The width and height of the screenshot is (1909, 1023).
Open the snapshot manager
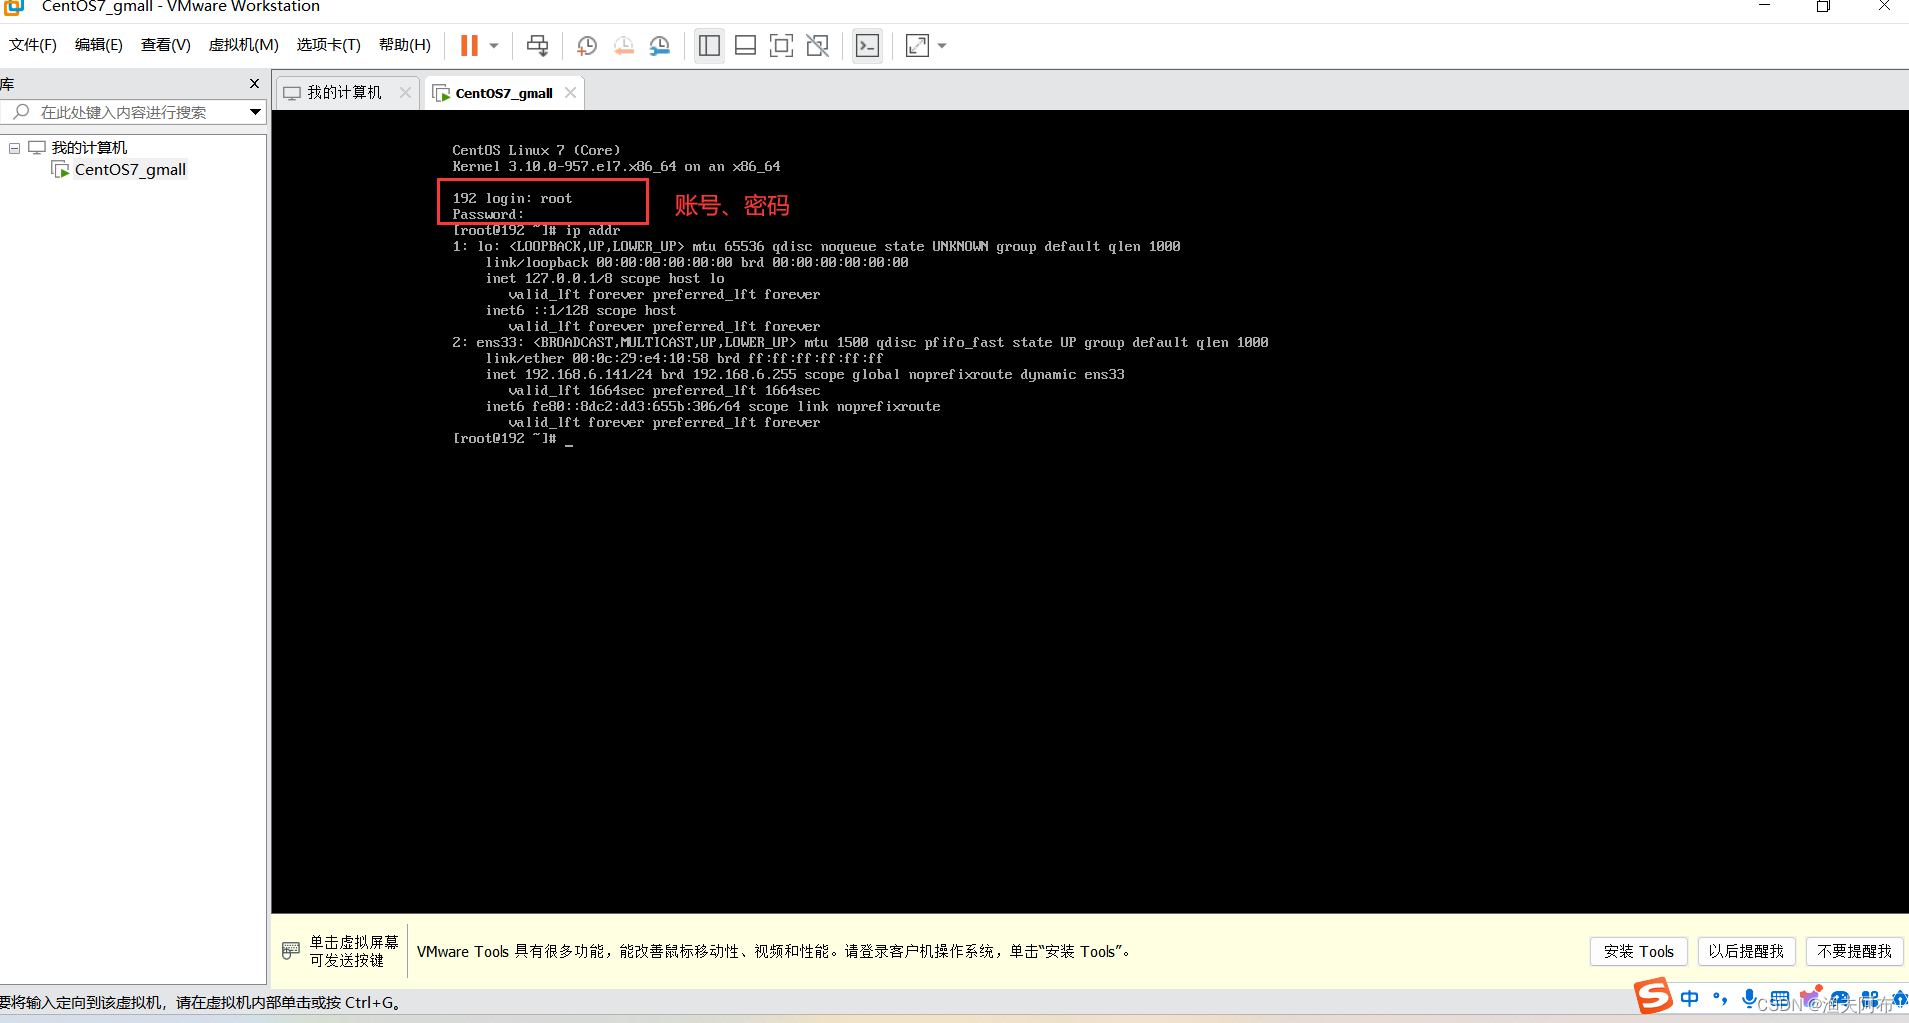tap(659, 45)
